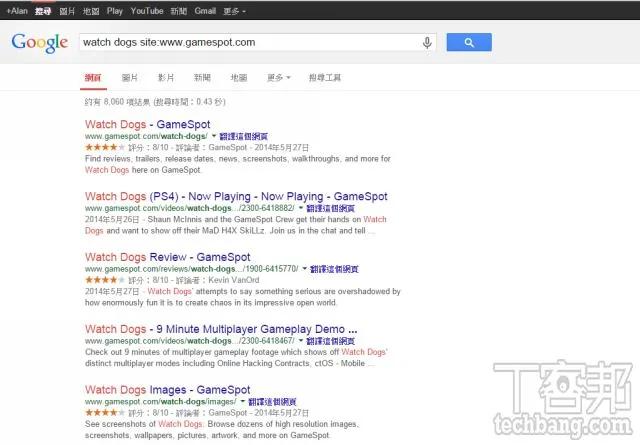Open dropdown arrow beside the 2300-6418882 URL
640x445 pixels.
[x=301, y=208]
